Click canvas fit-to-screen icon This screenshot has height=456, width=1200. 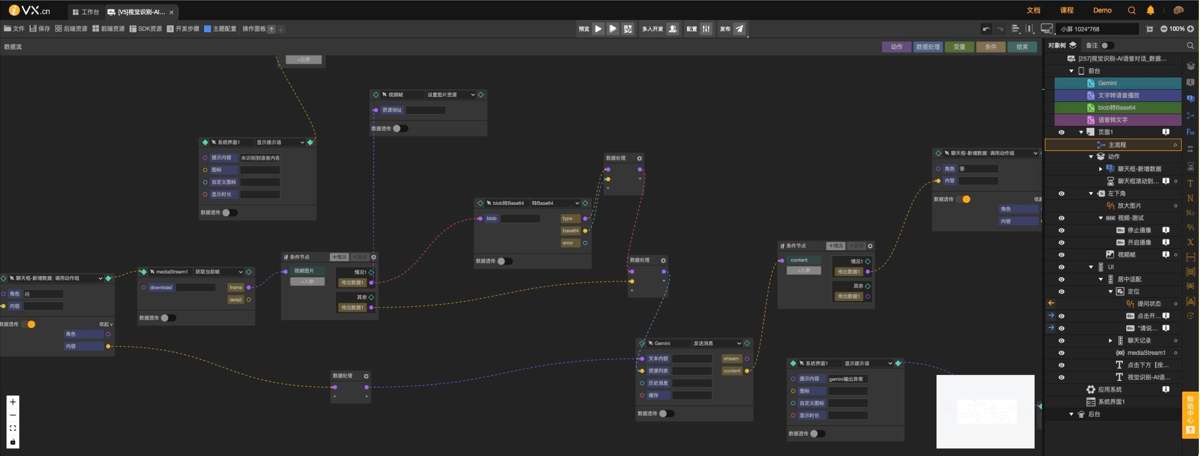(13, 428)
